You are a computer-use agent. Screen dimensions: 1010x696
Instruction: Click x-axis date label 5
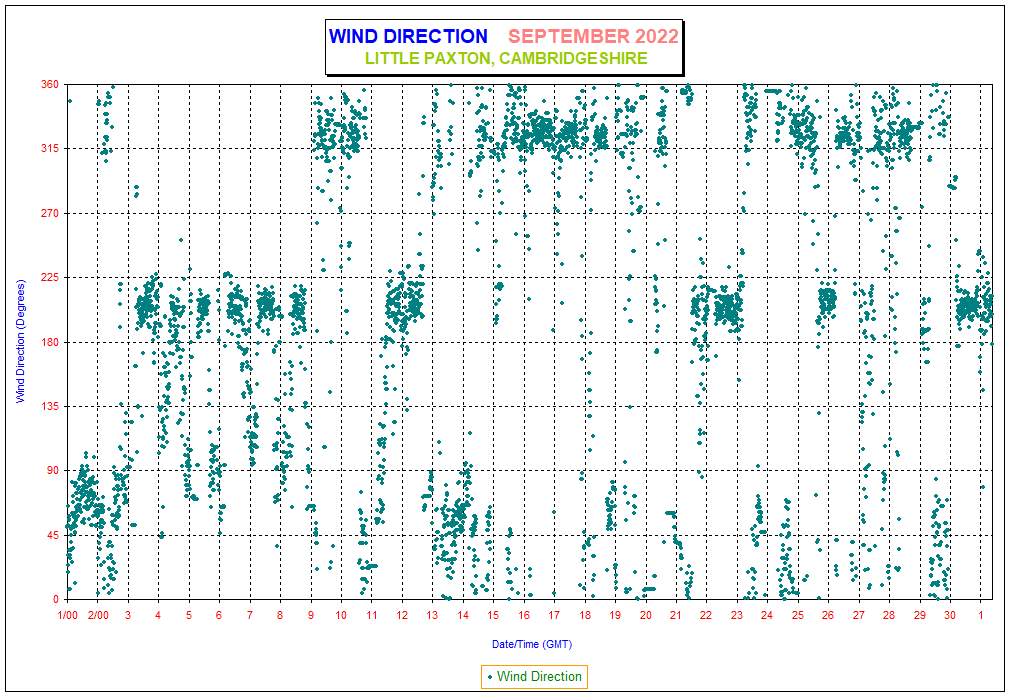pos(189,616)
